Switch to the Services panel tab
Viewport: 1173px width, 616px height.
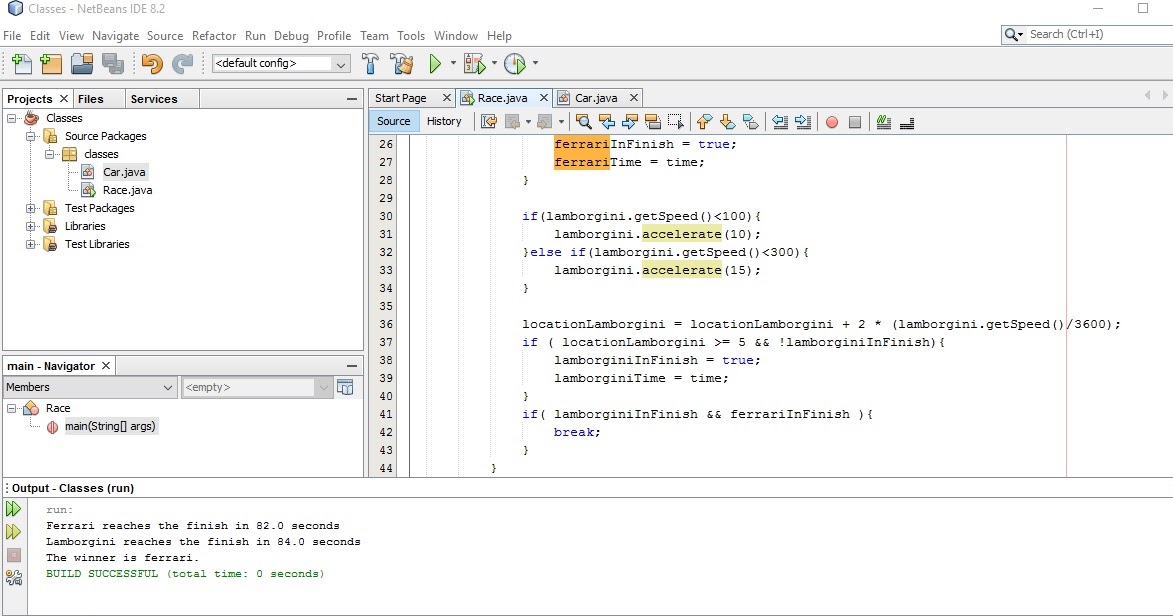coord(154,99)
